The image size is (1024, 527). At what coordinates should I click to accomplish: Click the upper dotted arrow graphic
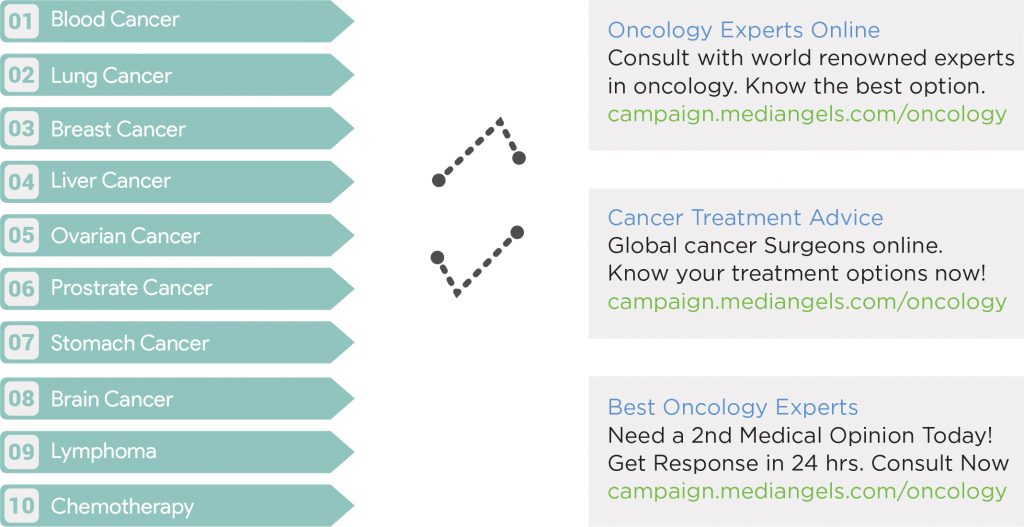[479, 152]
